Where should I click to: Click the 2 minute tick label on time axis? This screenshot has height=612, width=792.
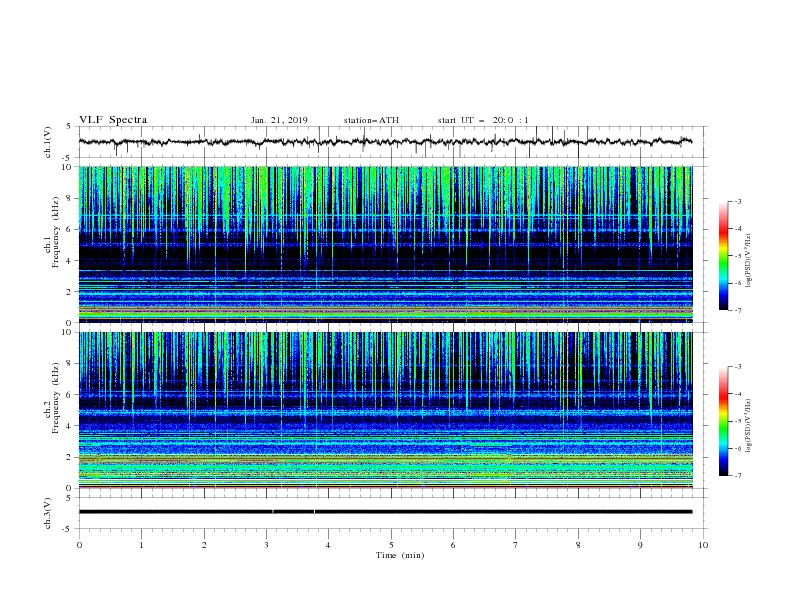coord(204,545)
